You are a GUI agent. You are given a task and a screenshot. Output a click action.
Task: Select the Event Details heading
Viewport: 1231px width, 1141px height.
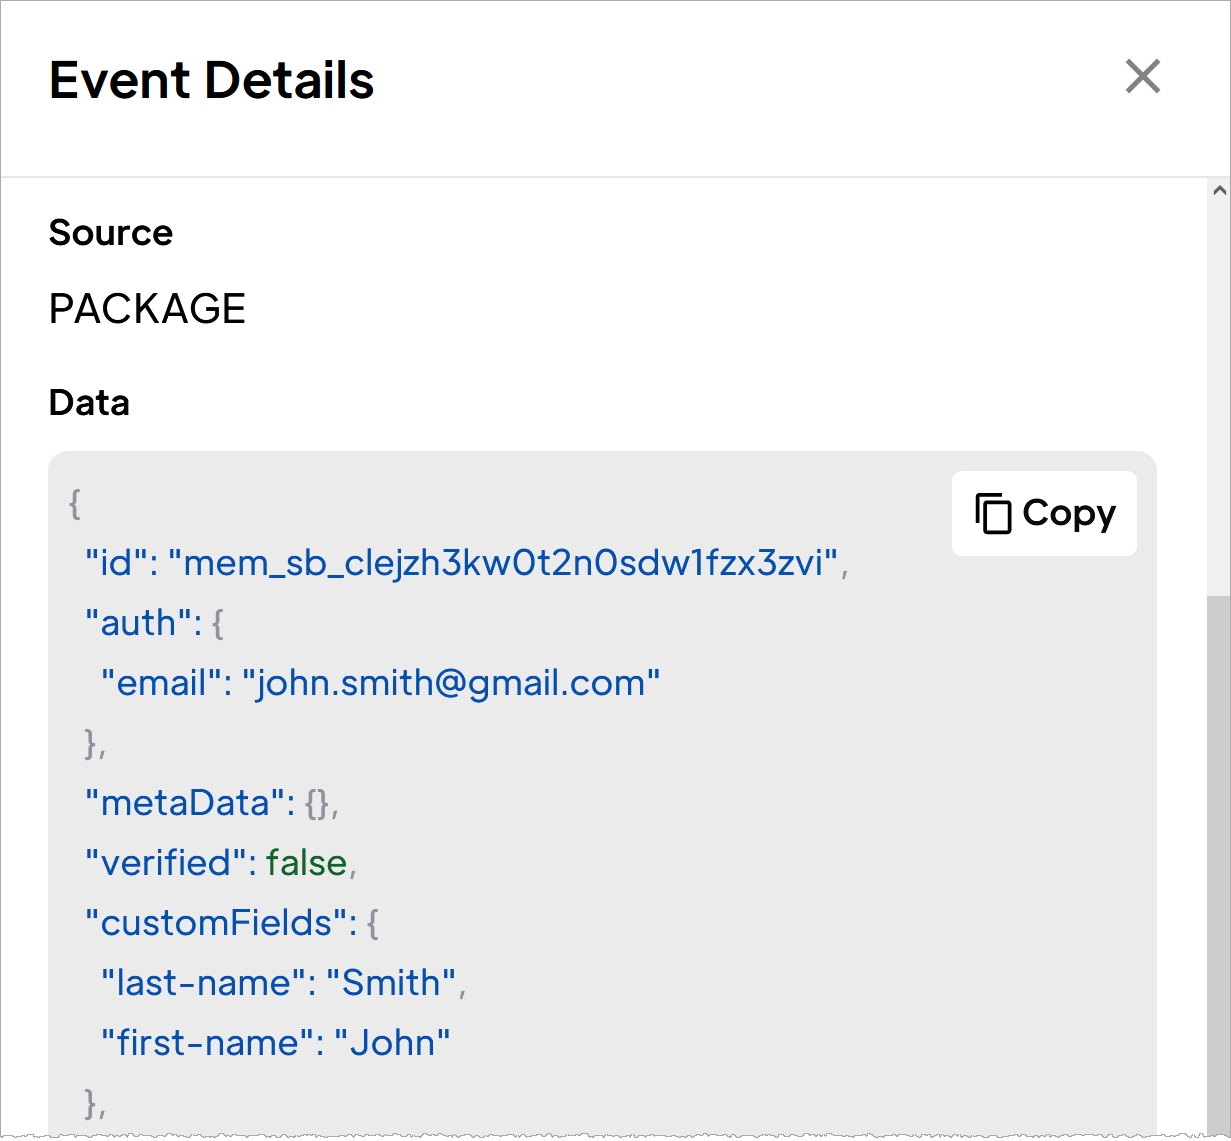pyautogui.click(x=212, y=80)
